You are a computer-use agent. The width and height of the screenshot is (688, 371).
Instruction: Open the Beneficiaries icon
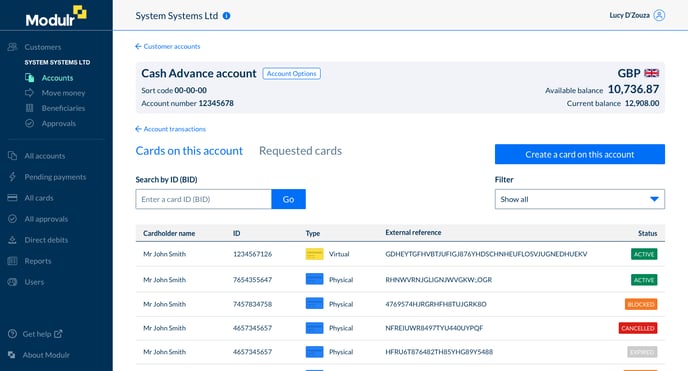(x=29, y=108)
